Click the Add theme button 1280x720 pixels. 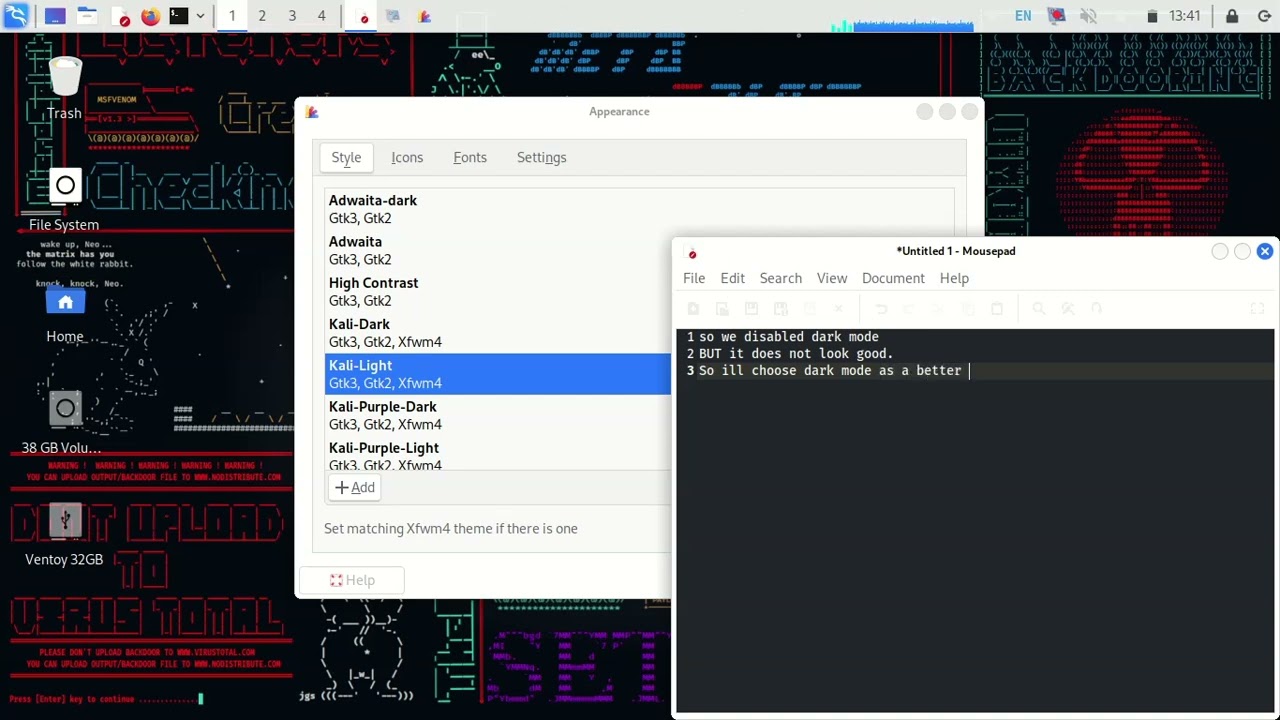[x=354, y=487]
